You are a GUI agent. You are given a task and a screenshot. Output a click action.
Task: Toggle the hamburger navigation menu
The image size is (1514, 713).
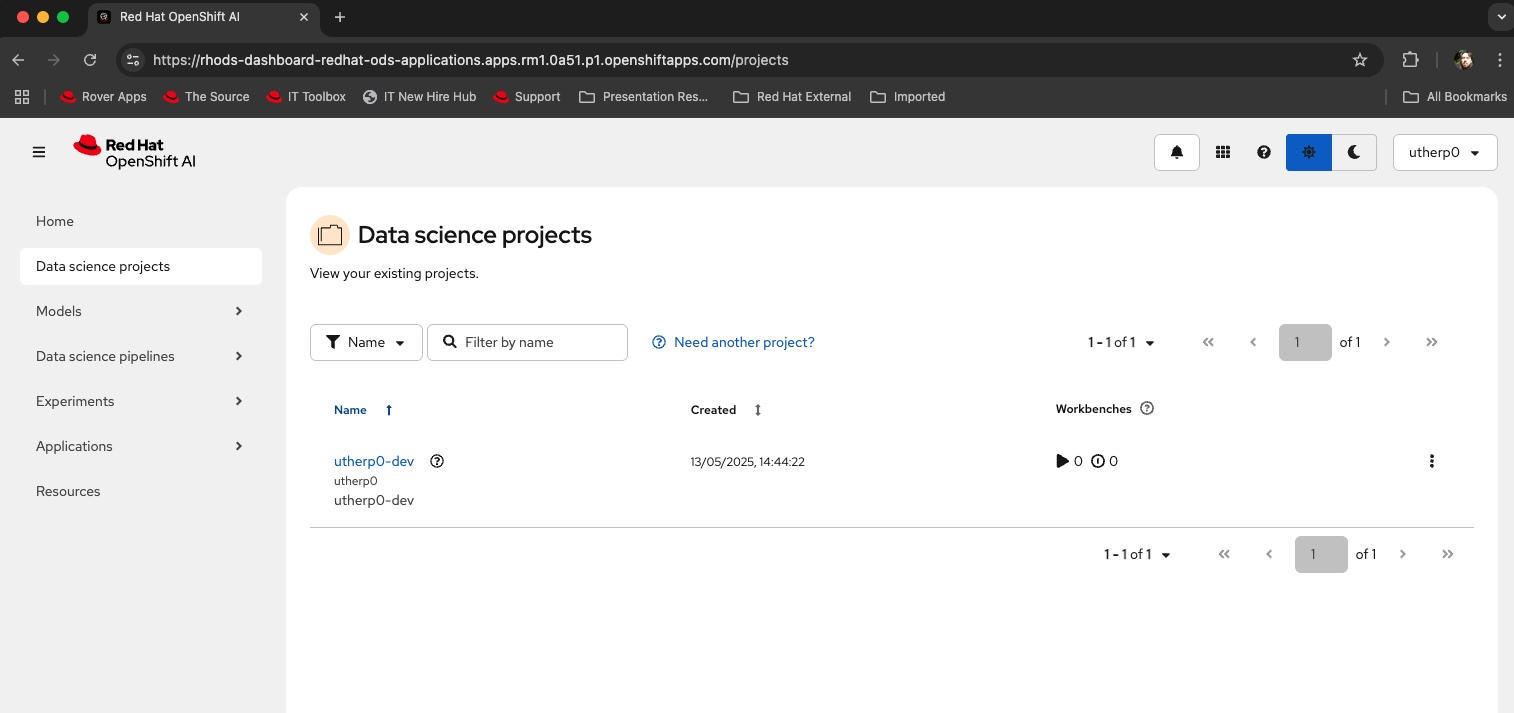(x=39, y=152)
